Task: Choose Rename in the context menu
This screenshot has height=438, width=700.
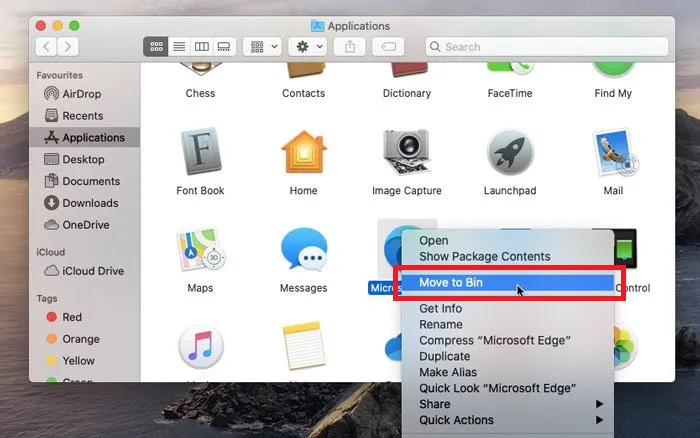Action: click(x=508, y=324)
